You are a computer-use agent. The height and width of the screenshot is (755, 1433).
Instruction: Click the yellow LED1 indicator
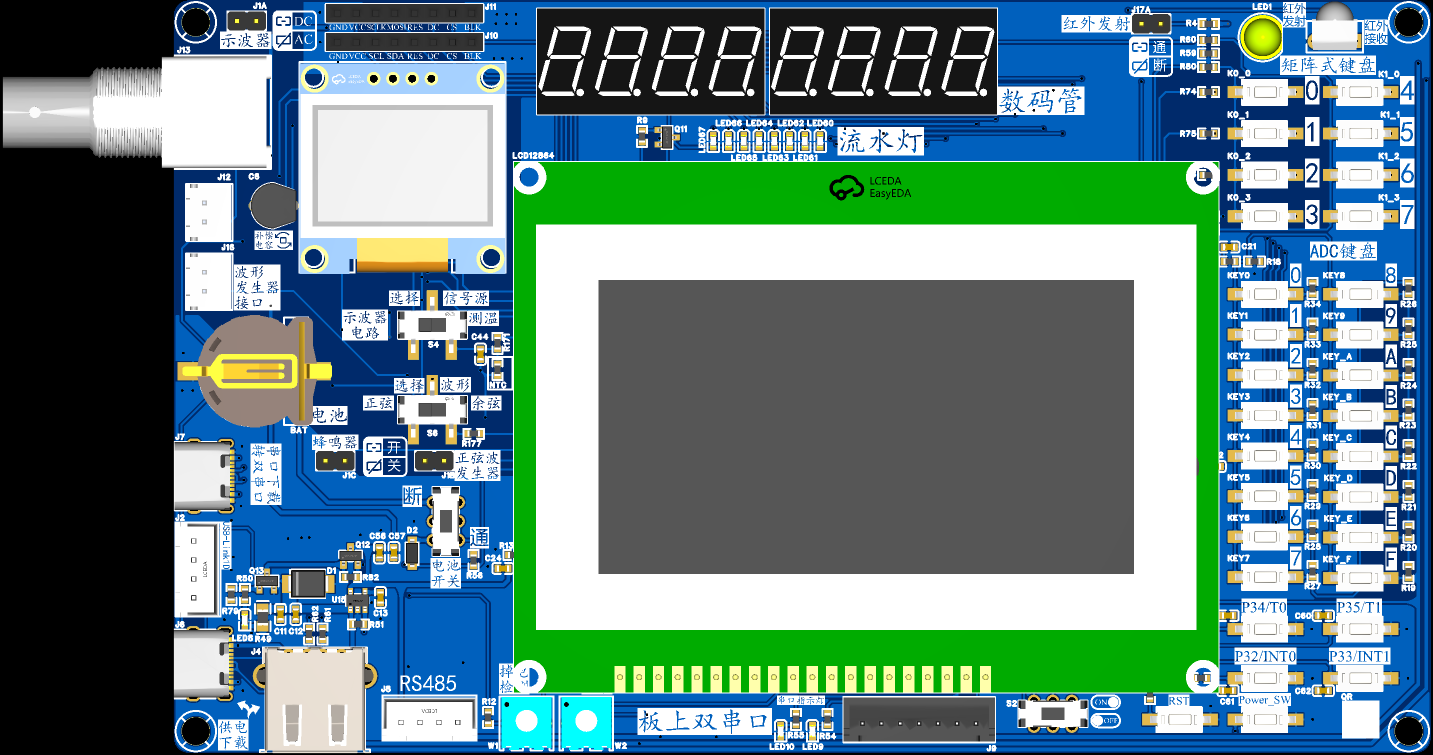pyautogui.click(x=1261, y=37)
